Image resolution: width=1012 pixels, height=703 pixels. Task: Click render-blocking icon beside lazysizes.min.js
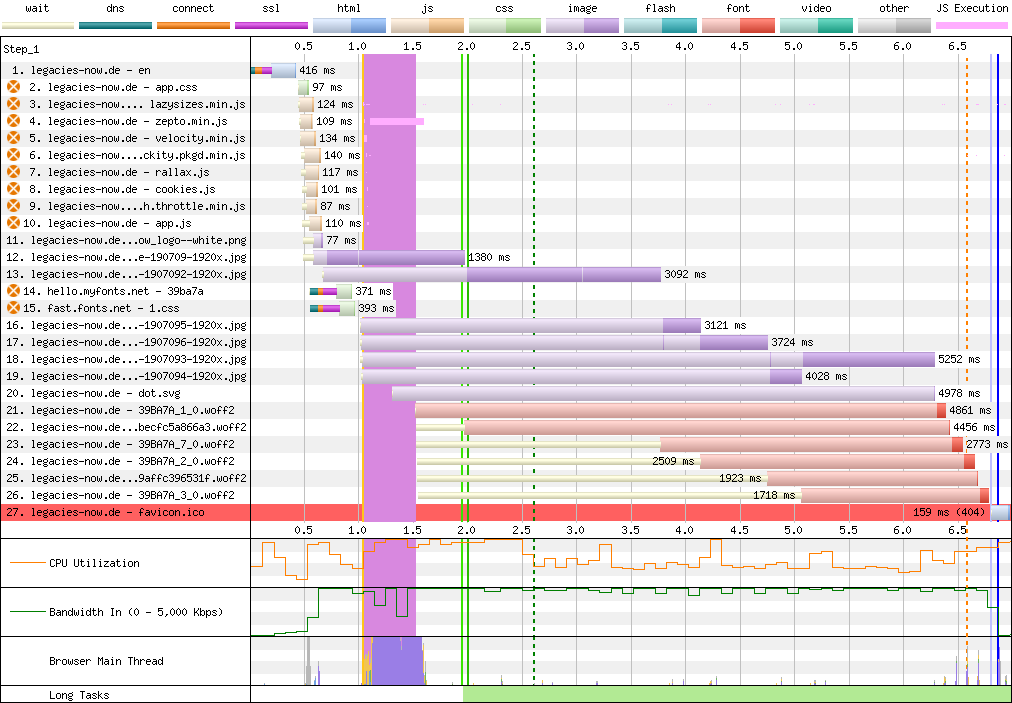point(13,104)
